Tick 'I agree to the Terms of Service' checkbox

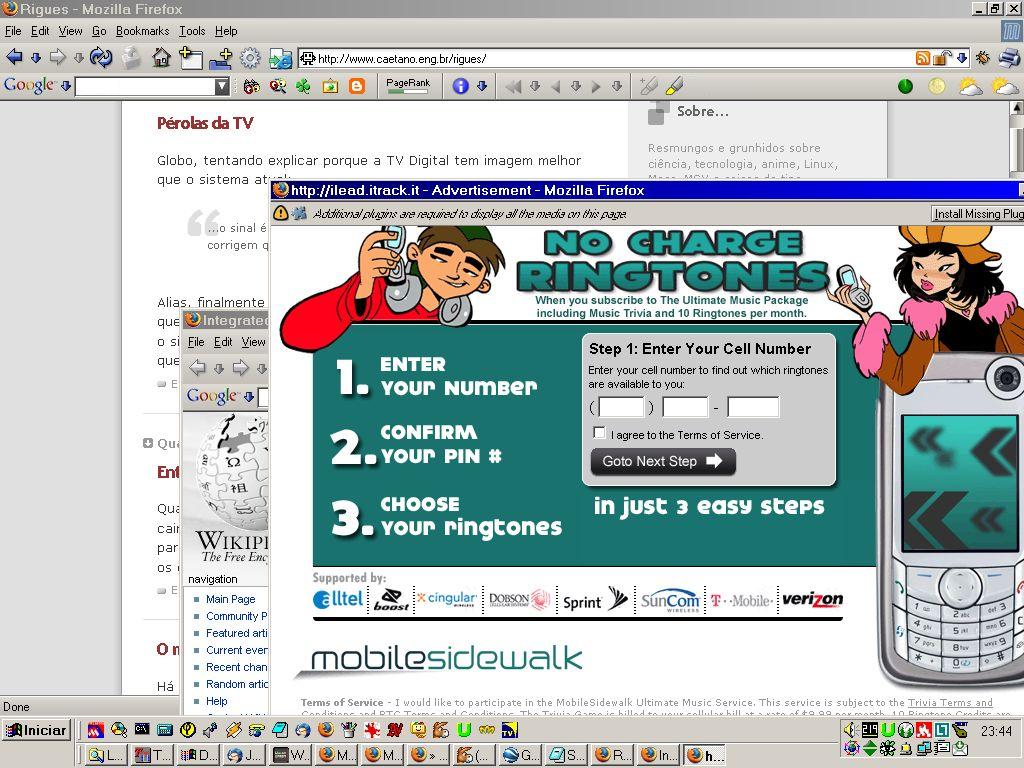click(x=599, y=432)
